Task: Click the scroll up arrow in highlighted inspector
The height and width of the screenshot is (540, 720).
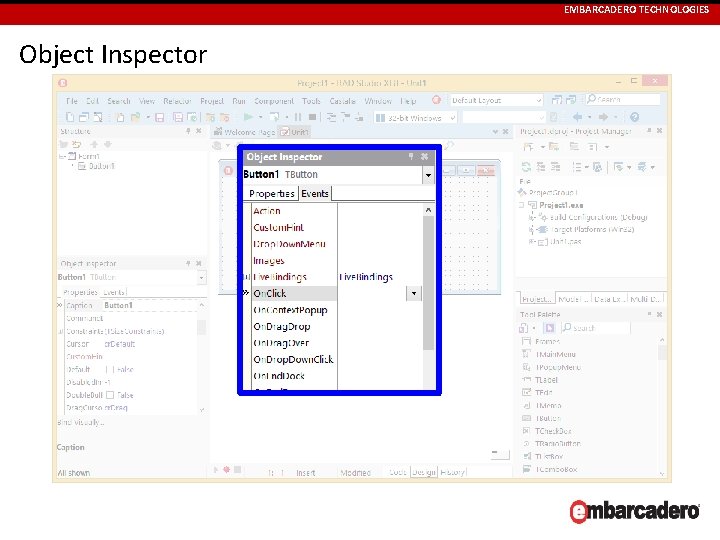Action: pos(428,210)
